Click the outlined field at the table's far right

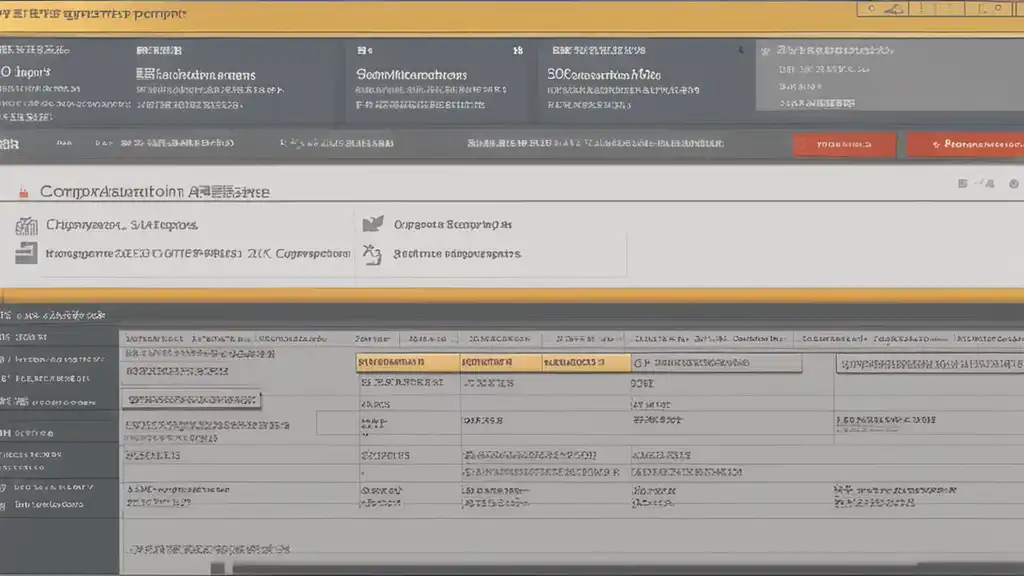click(x=930, y=364)
